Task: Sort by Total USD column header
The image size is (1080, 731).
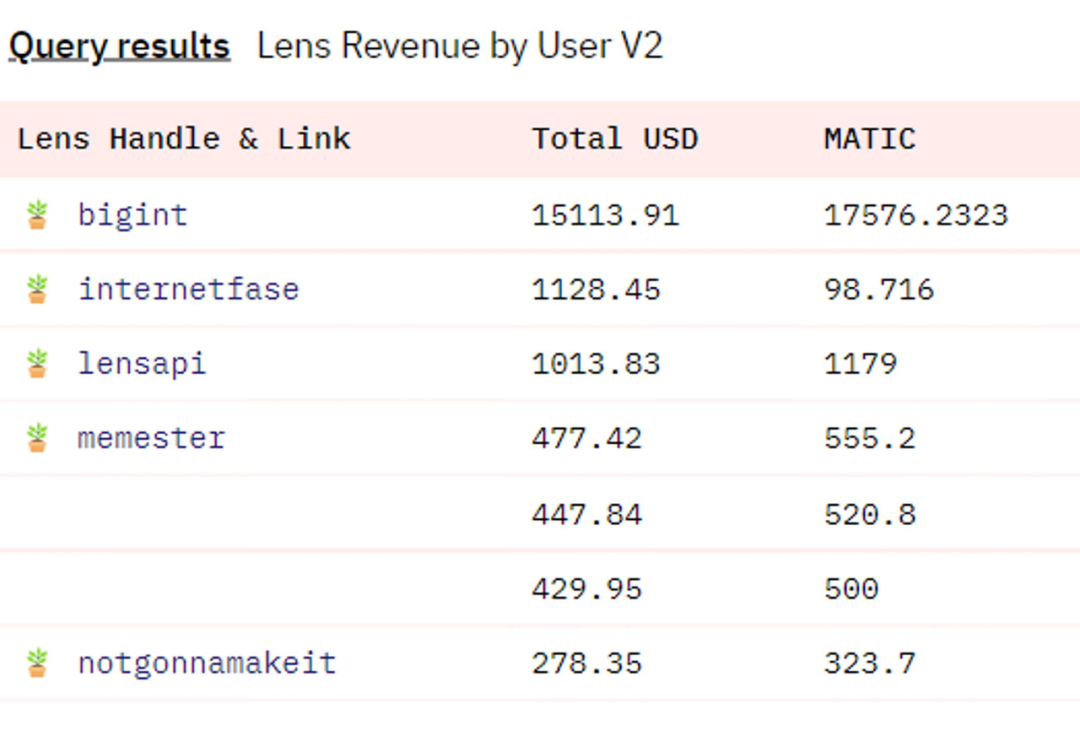Action: point(614,138)
